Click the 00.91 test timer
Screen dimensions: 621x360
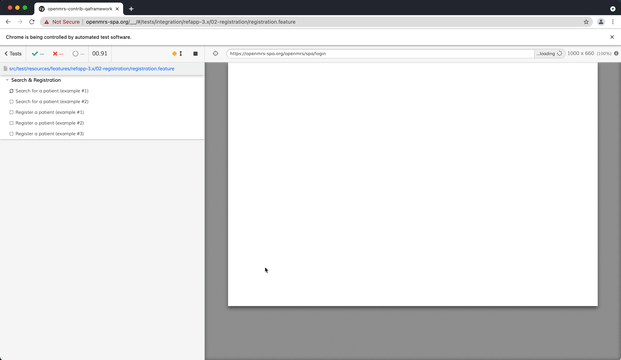[x=99, y=53]
